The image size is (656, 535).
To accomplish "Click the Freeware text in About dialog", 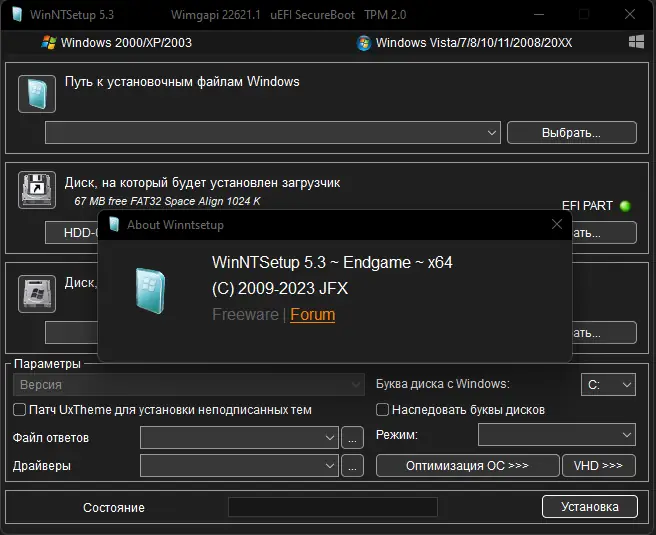I will (x=245, y=315).
